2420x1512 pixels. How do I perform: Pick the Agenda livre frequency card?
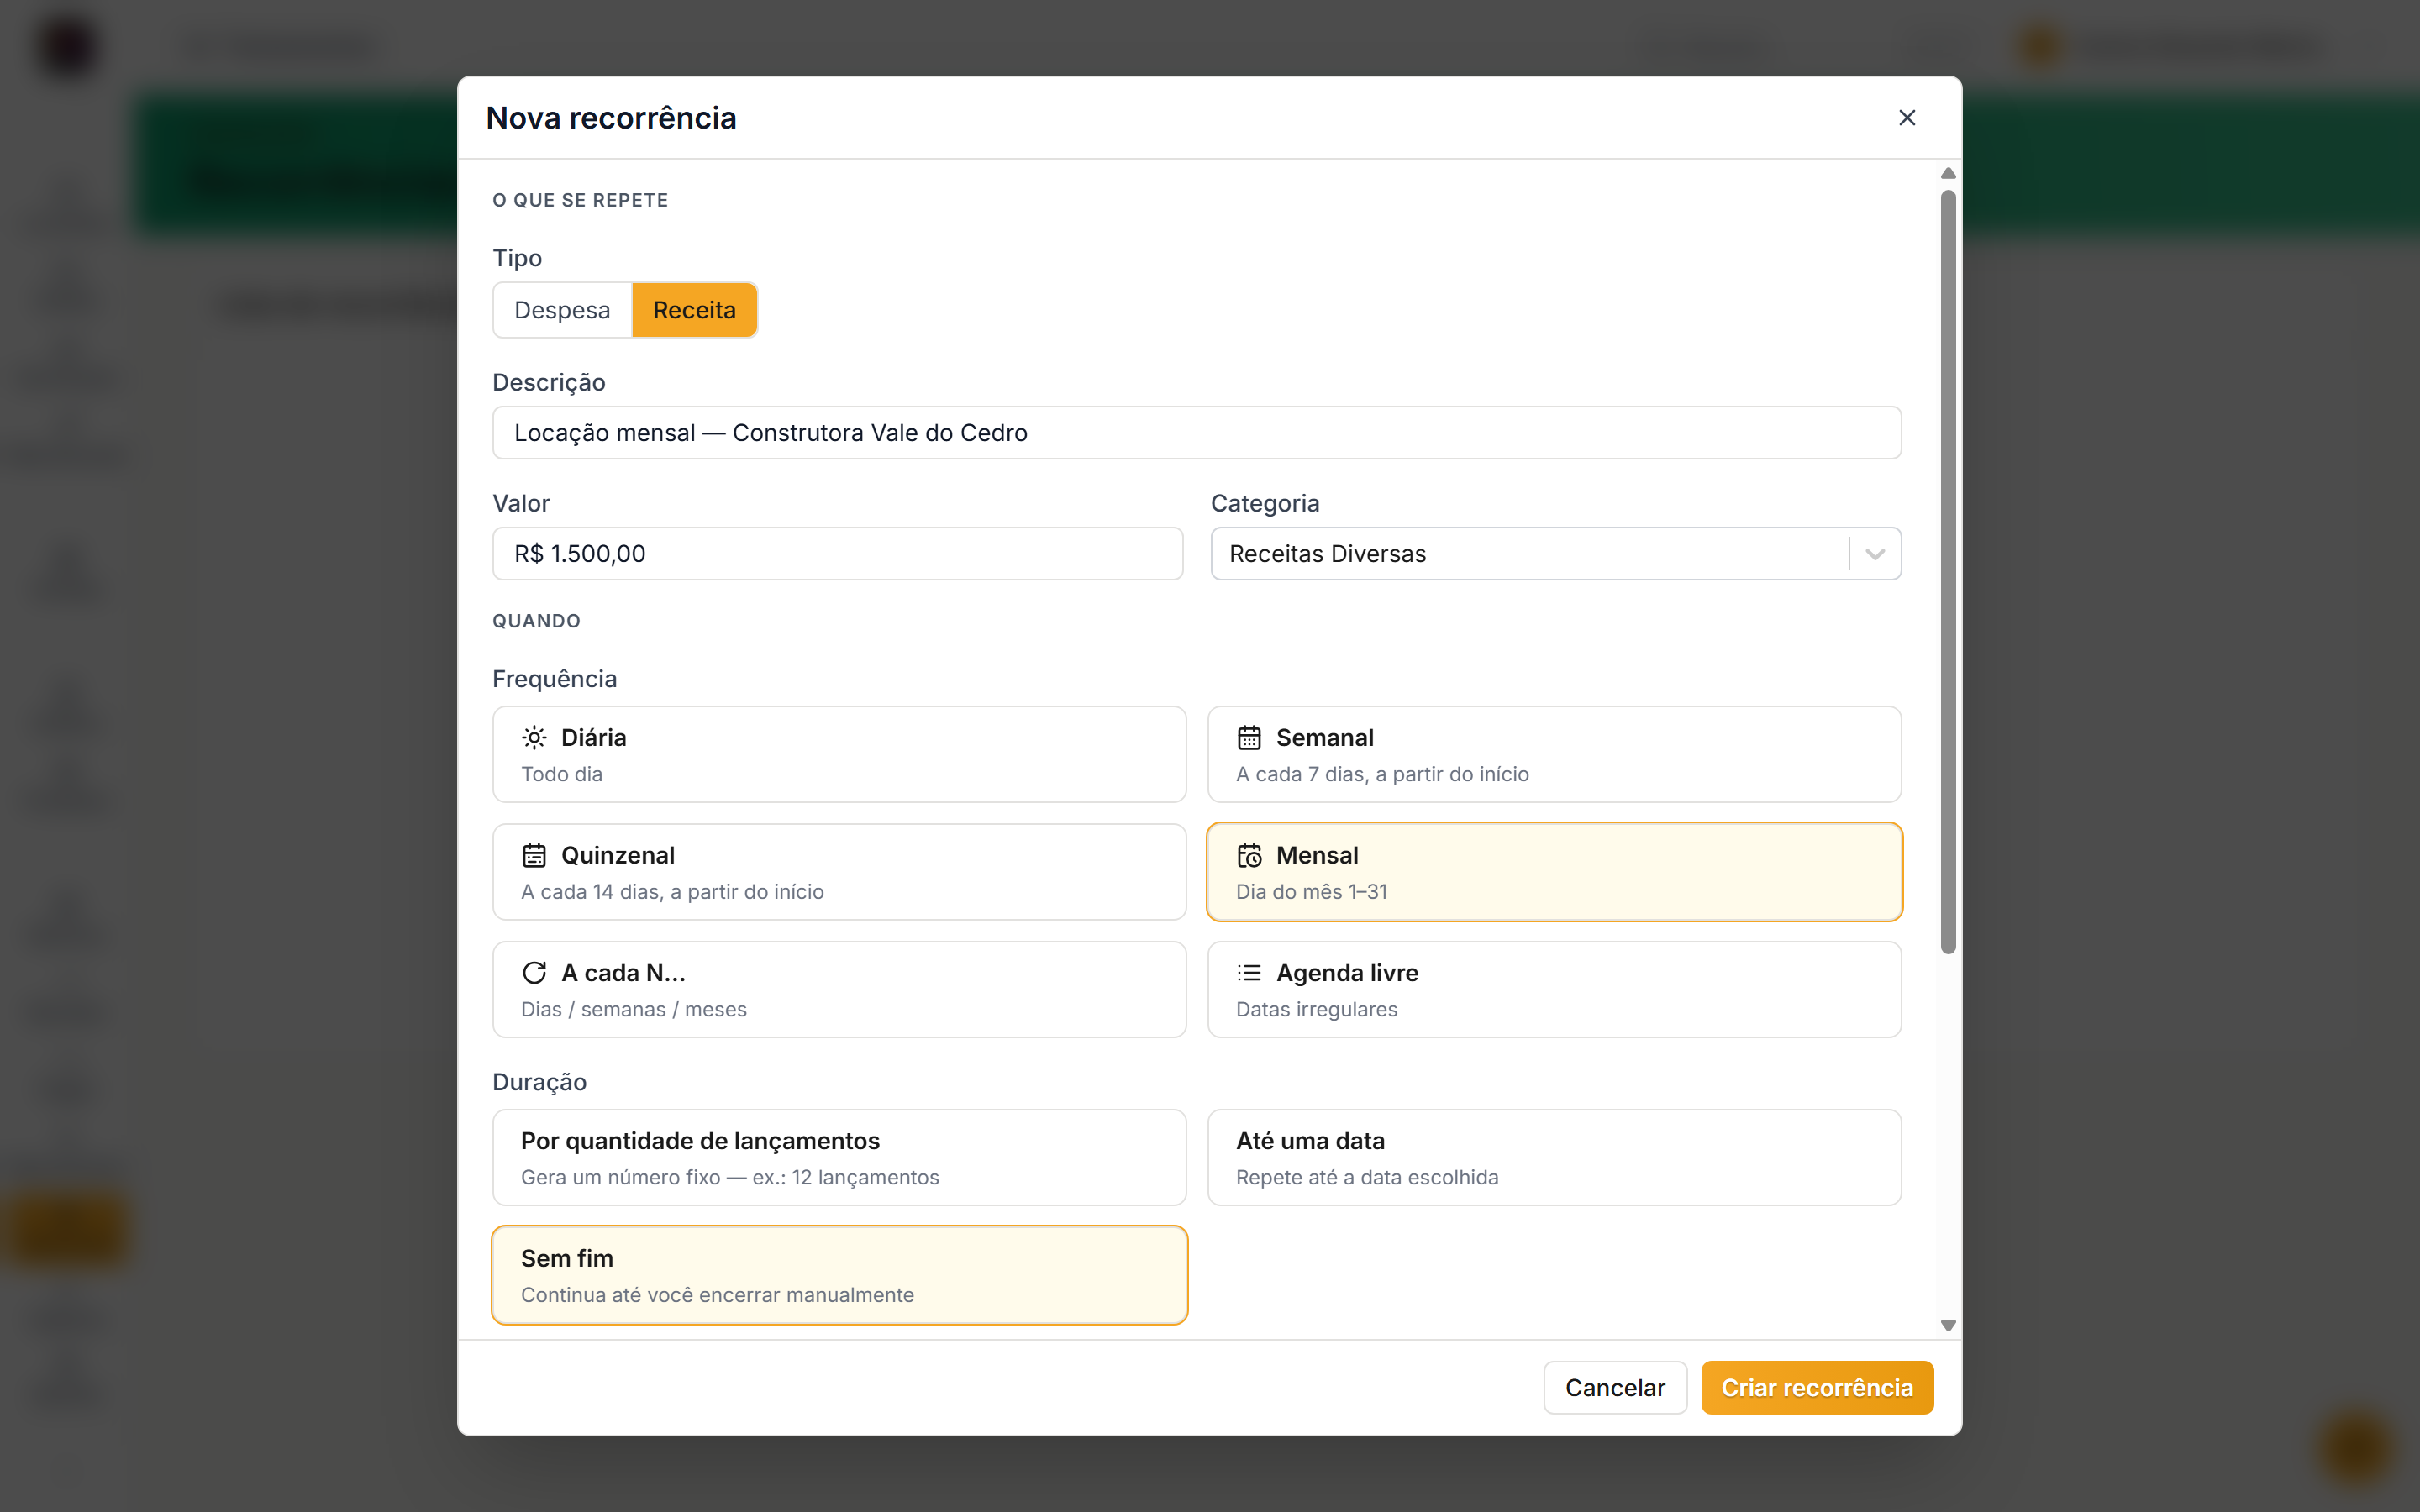(x=1554, y=989)
